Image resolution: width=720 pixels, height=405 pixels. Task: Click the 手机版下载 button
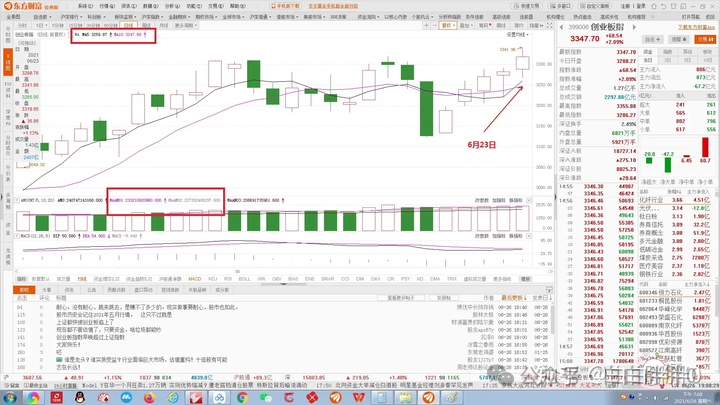point(285,6)
